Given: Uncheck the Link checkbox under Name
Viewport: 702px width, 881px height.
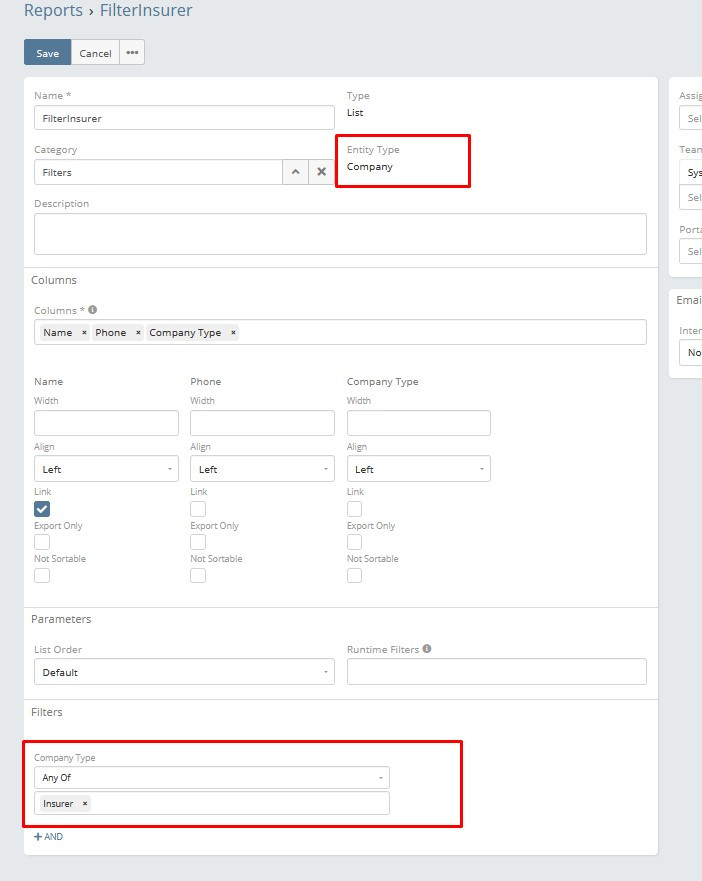Looking at the screenshot, I should [x=42, y=509].
